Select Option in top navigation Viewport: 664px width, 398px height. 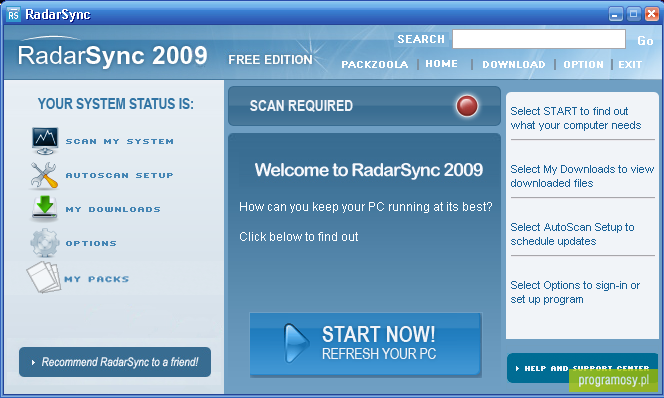pos(583,64)
